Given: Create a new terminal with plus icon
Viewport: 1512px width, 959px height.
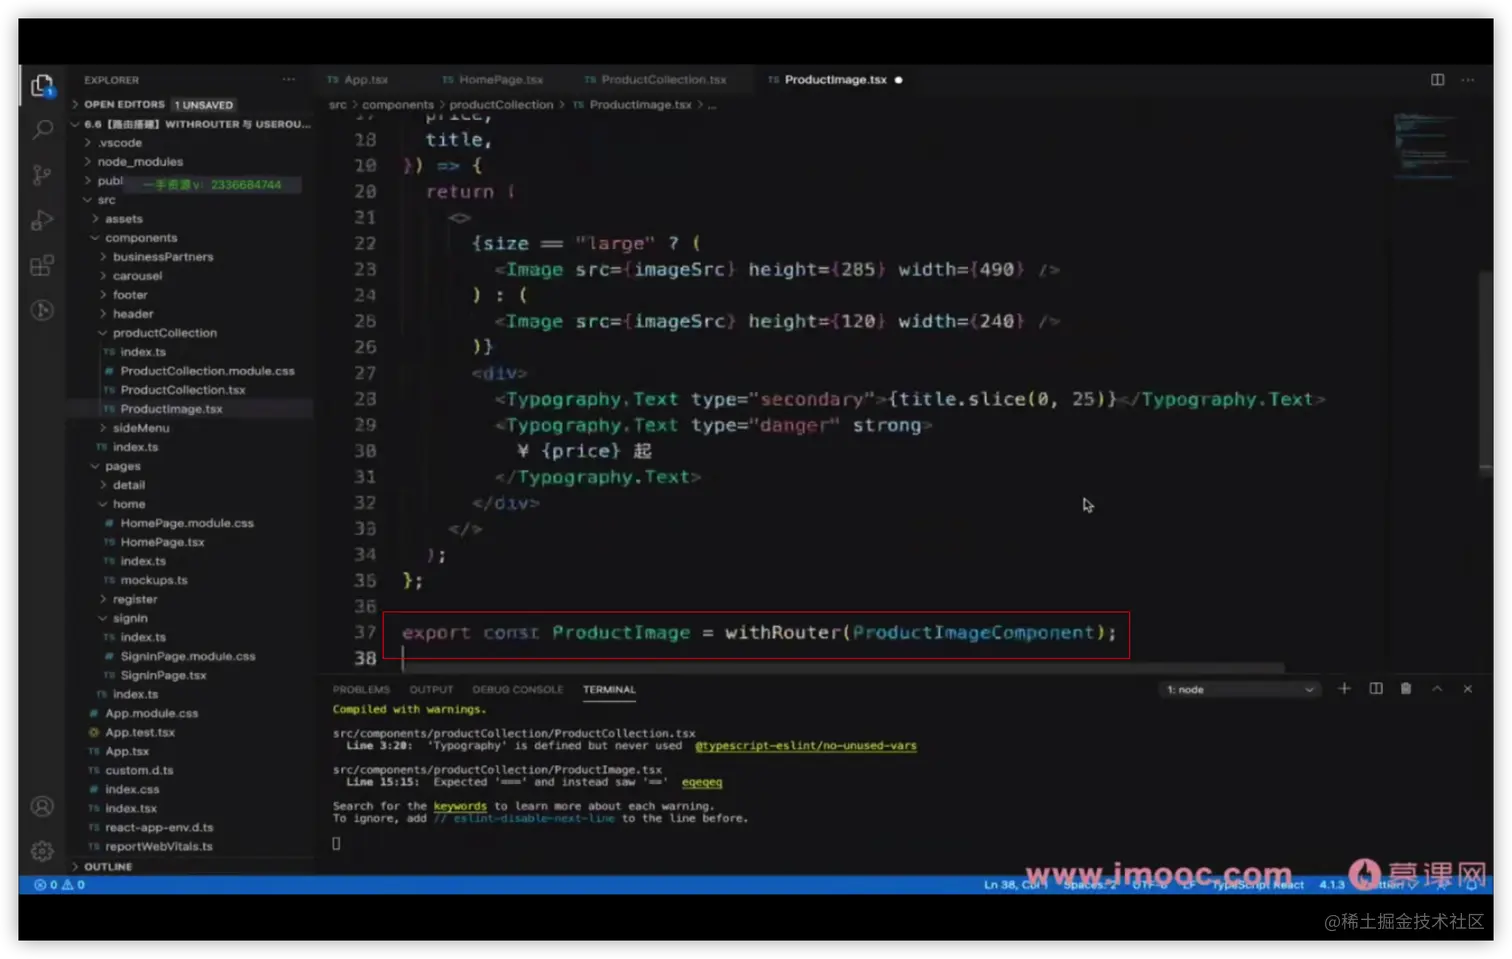Looking at the screenshot, I should [x=1344, y=689].
